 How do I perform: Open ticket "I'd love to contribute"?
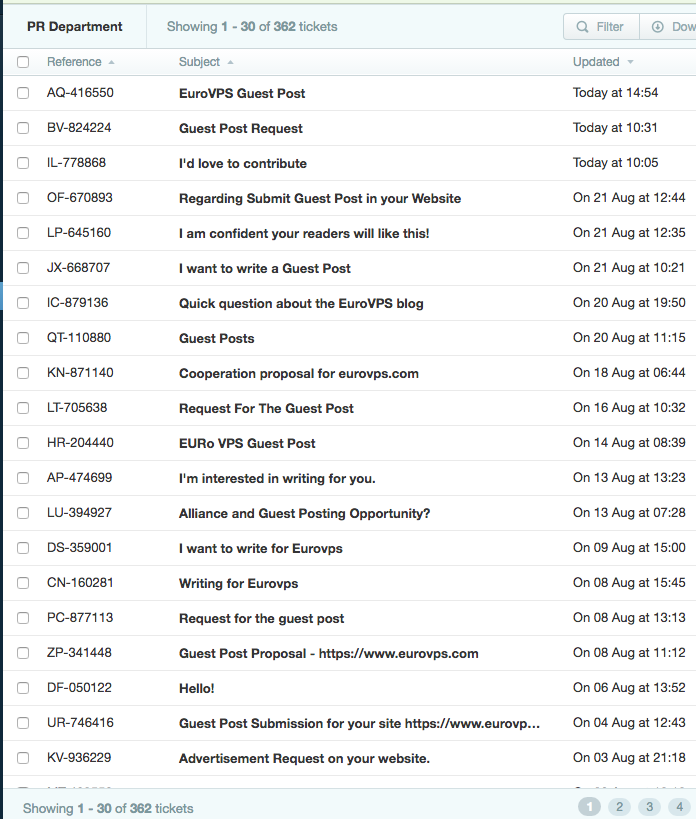pos(243,163)
